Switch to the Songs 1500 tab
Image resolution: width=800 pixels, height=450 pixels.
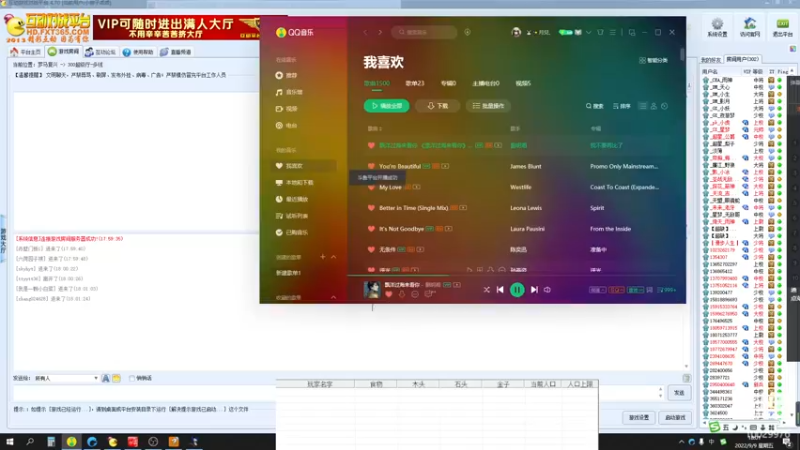[377, 83]
